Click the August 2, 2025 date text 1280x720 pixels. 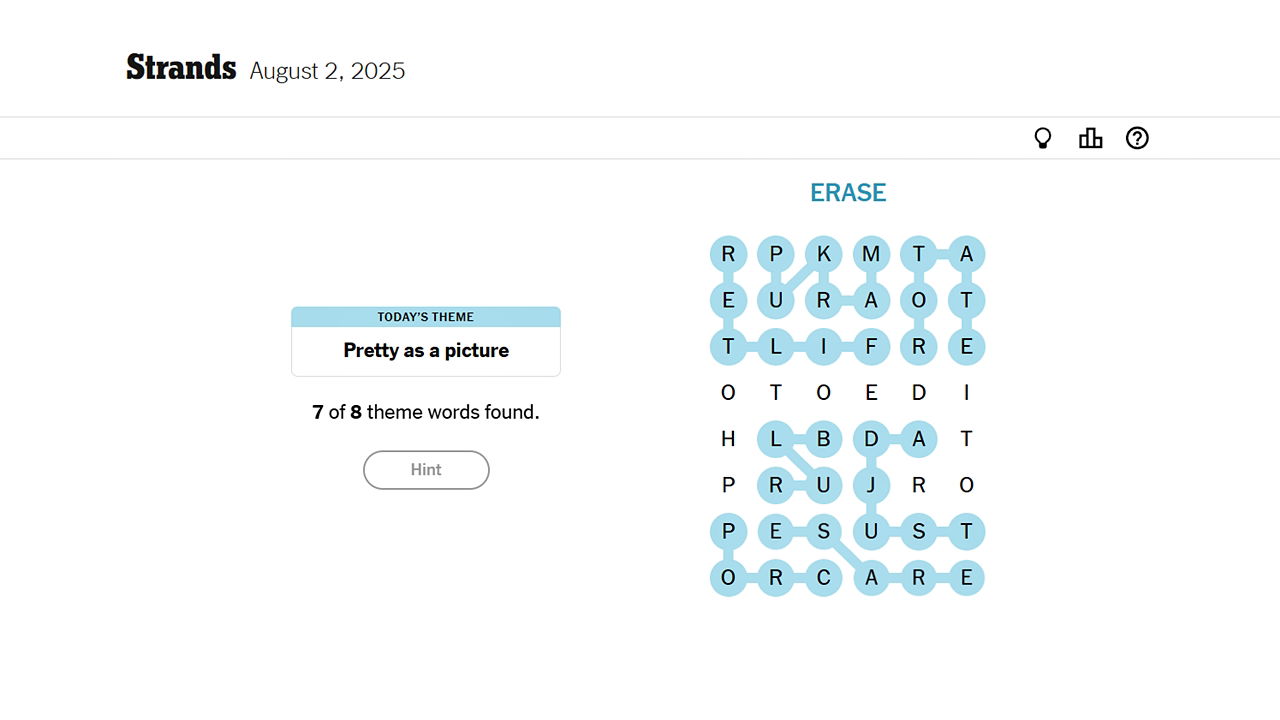[x=327, y=71]
